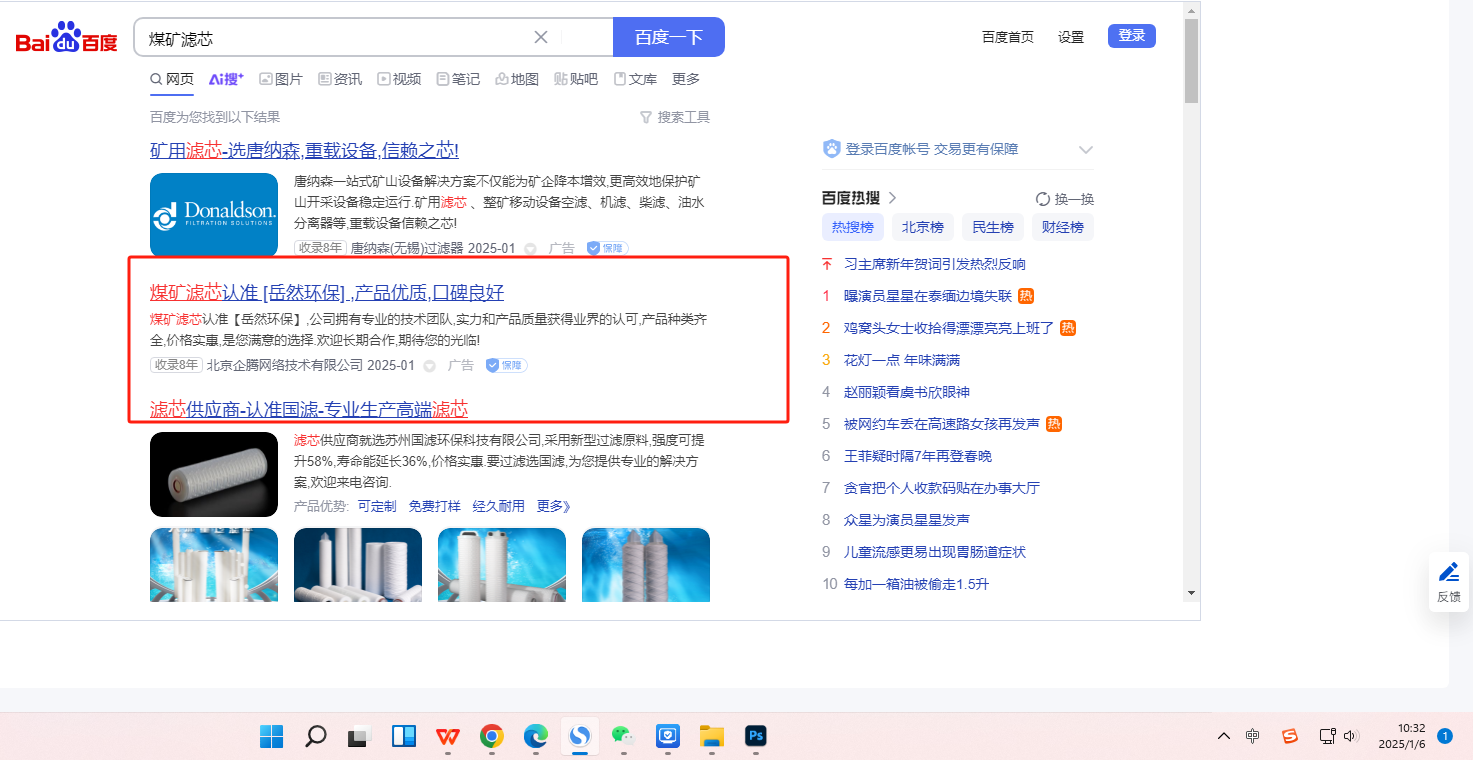
Task: Open the 搜索工具 filter
Action: click(x=675, y=117)
